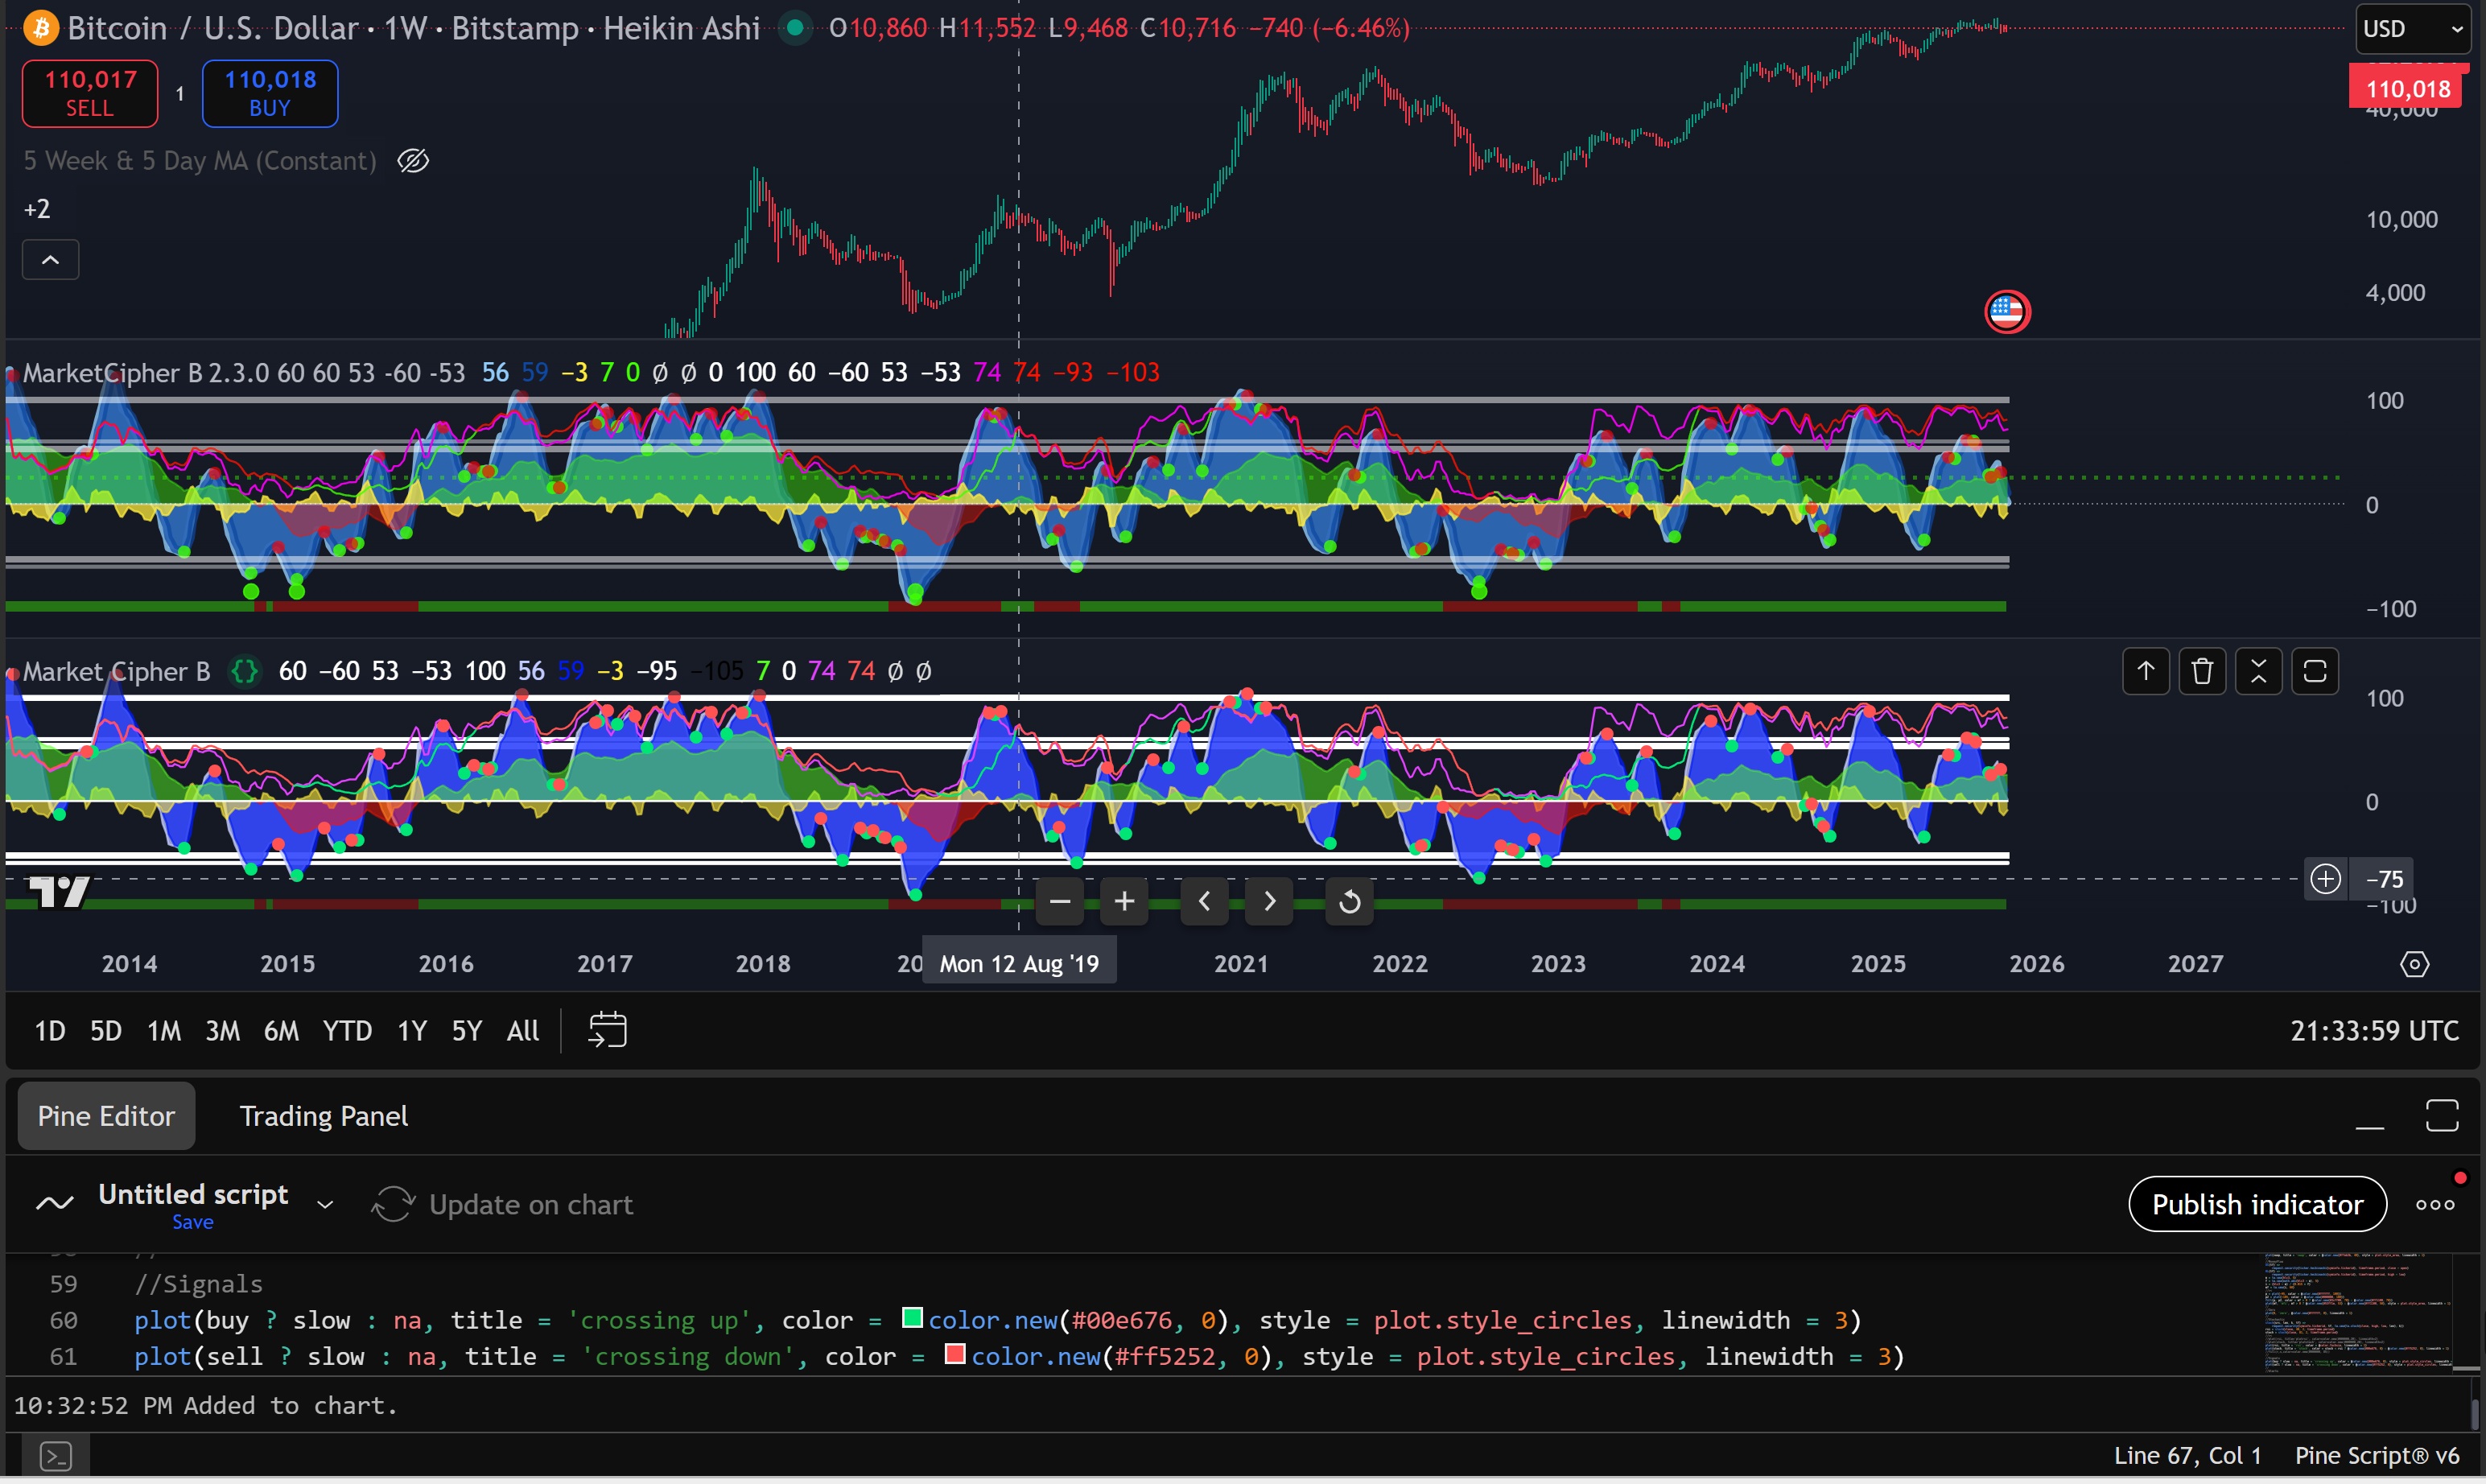
Task: Open the USD currency dropdown
Action: 2413,29
